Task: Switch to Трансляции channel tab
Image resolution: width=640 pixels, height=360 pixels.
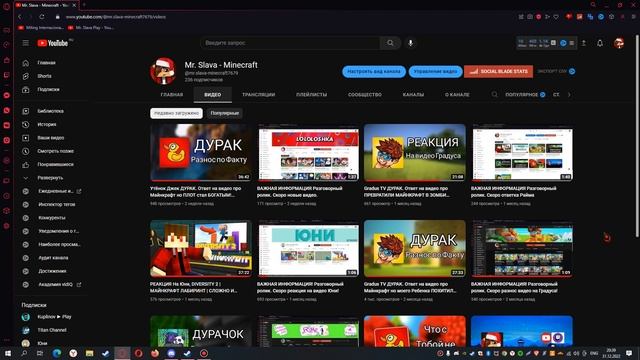Action: coord(258,95)
